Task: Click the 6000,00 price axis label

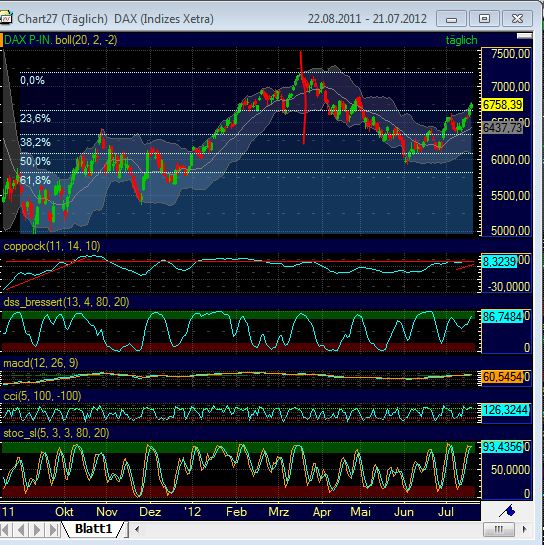Action: (x=511, y=160)
